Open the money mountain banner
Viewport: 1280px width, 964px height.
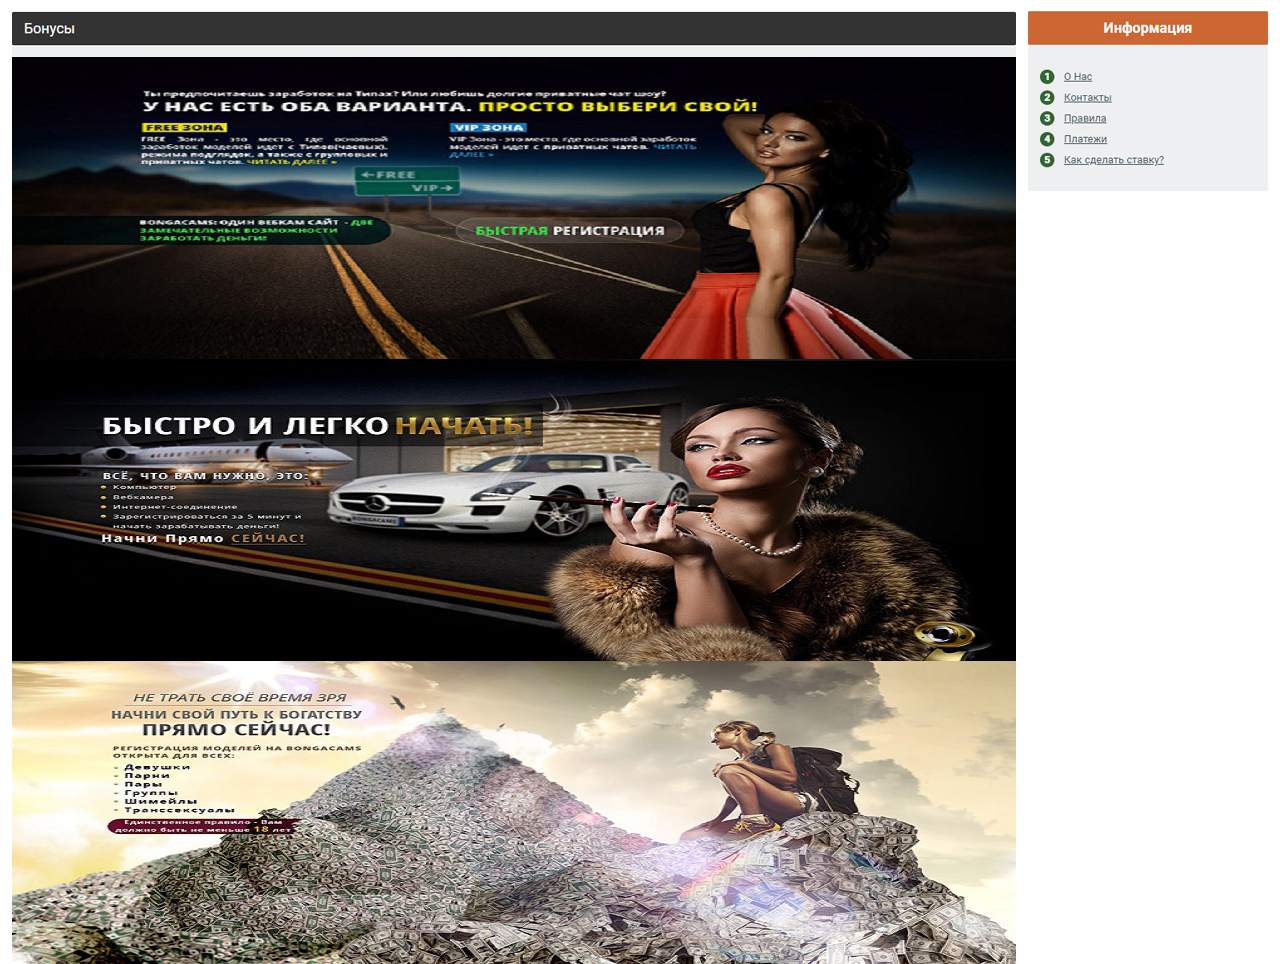pyautogui.click(x=513, y=812)
